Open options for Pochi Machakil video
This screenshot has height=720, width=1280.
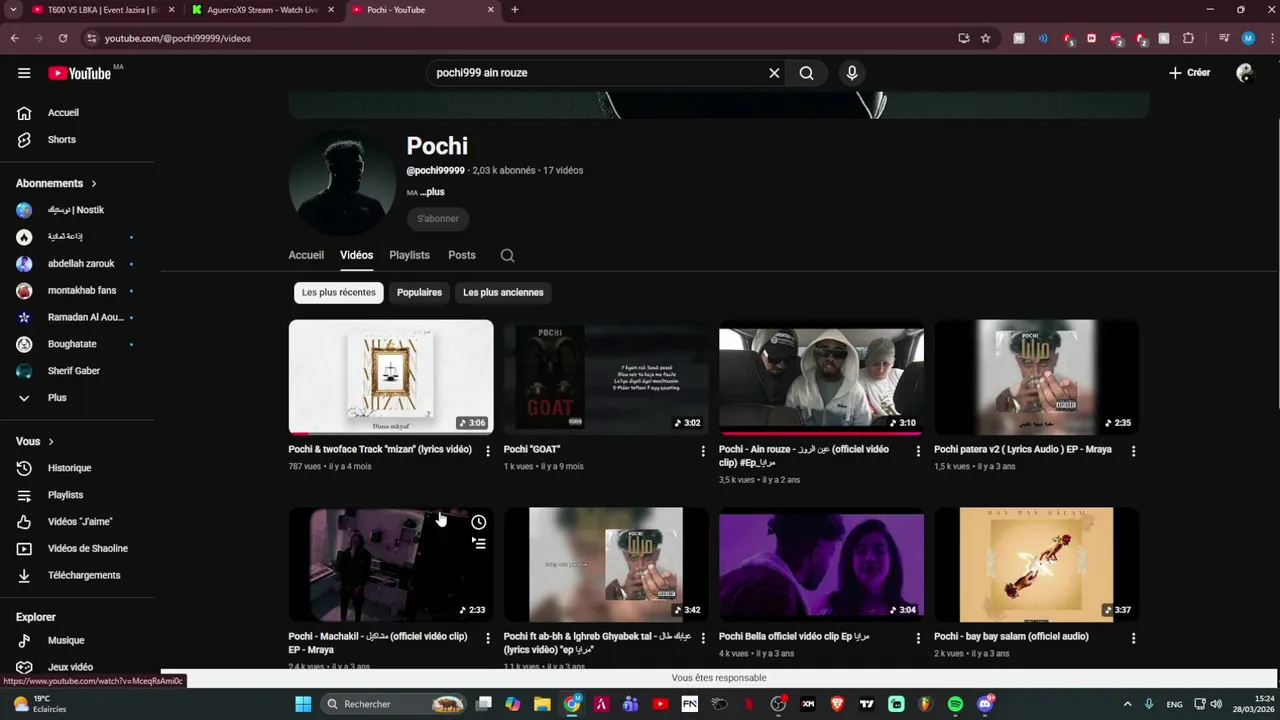[488, 638]
